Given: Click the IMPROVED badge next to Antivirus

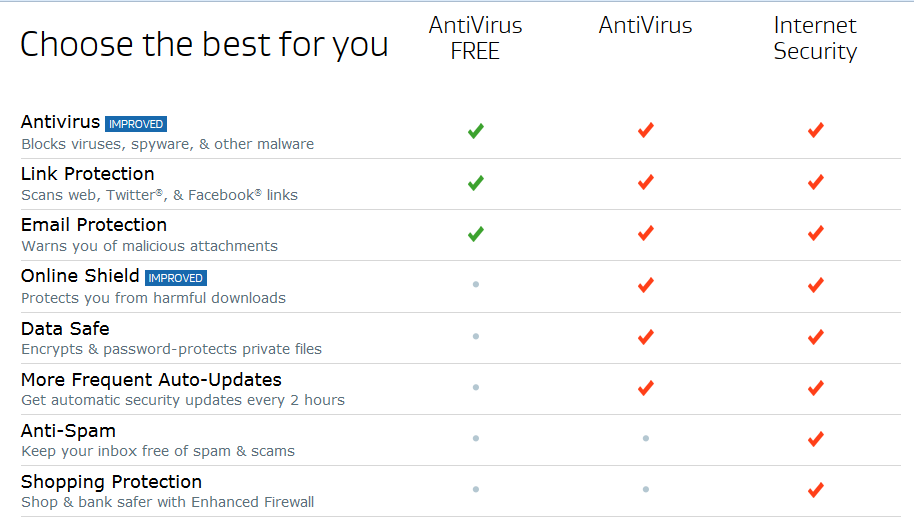Looking at the screenshot, I should click(x=136, y=124).
